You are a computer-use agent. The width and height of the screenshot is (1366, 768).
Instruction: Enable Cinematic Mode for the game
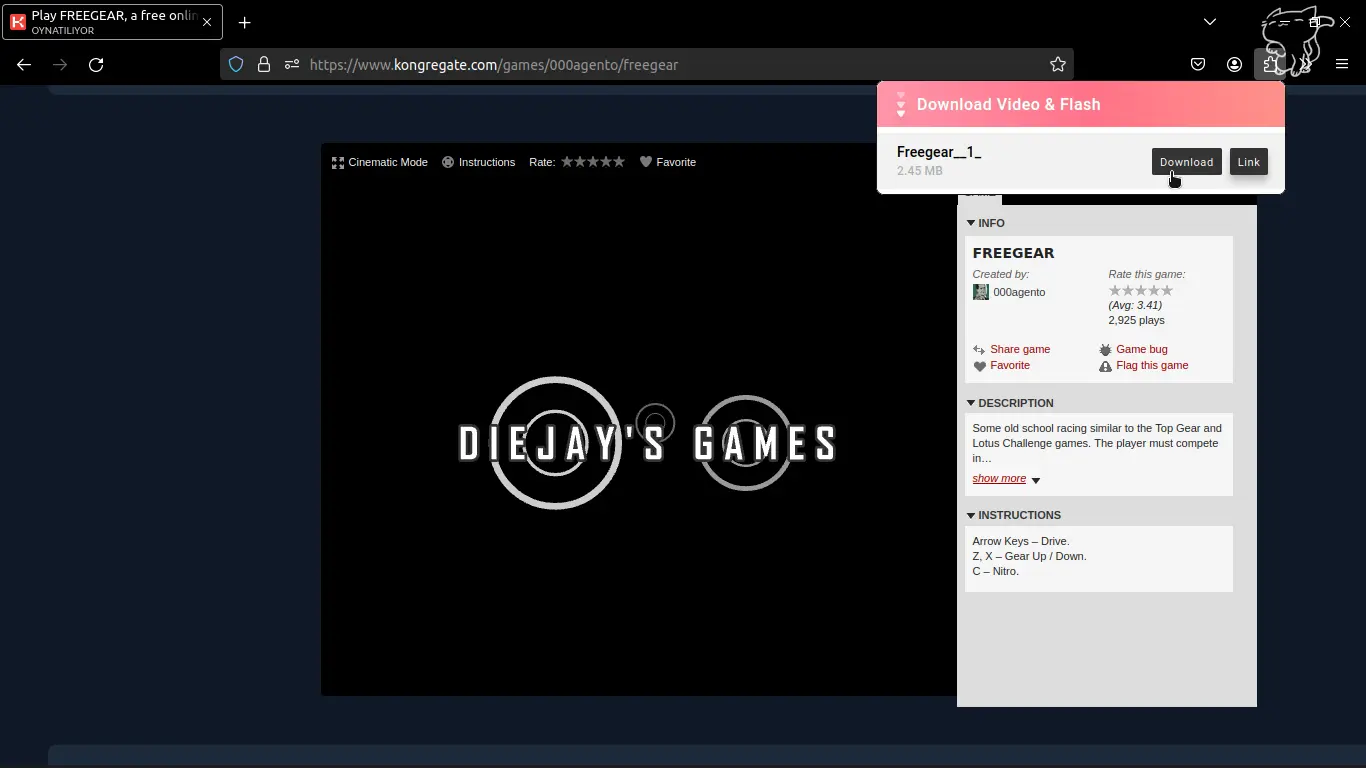(380, 162)
